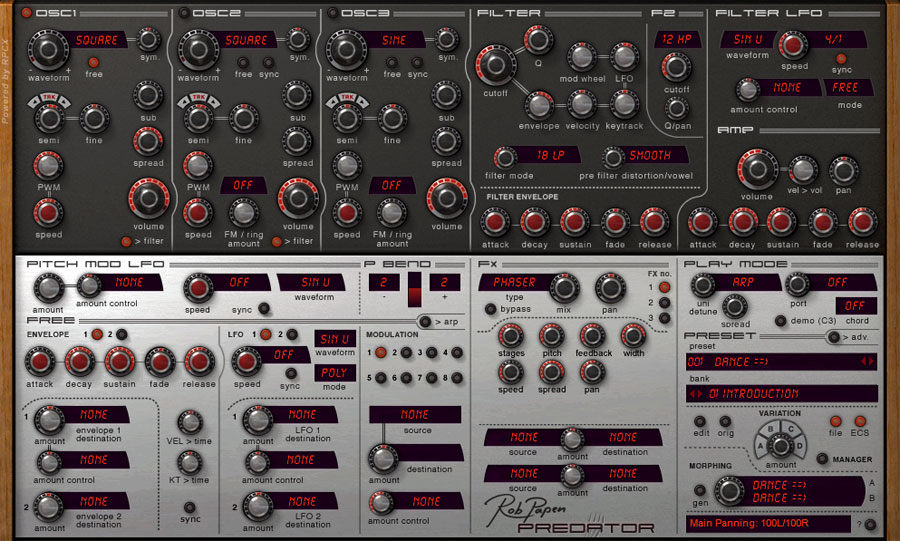This screenshot has height=541, width=900.
Task: Click the OSC1 PWM knob
Action: [x=48, y=166]
